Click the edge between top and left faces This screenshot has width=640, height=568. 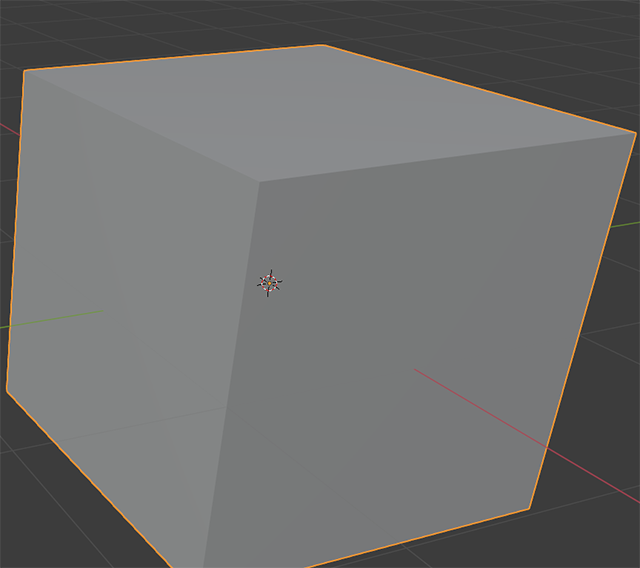140,125
